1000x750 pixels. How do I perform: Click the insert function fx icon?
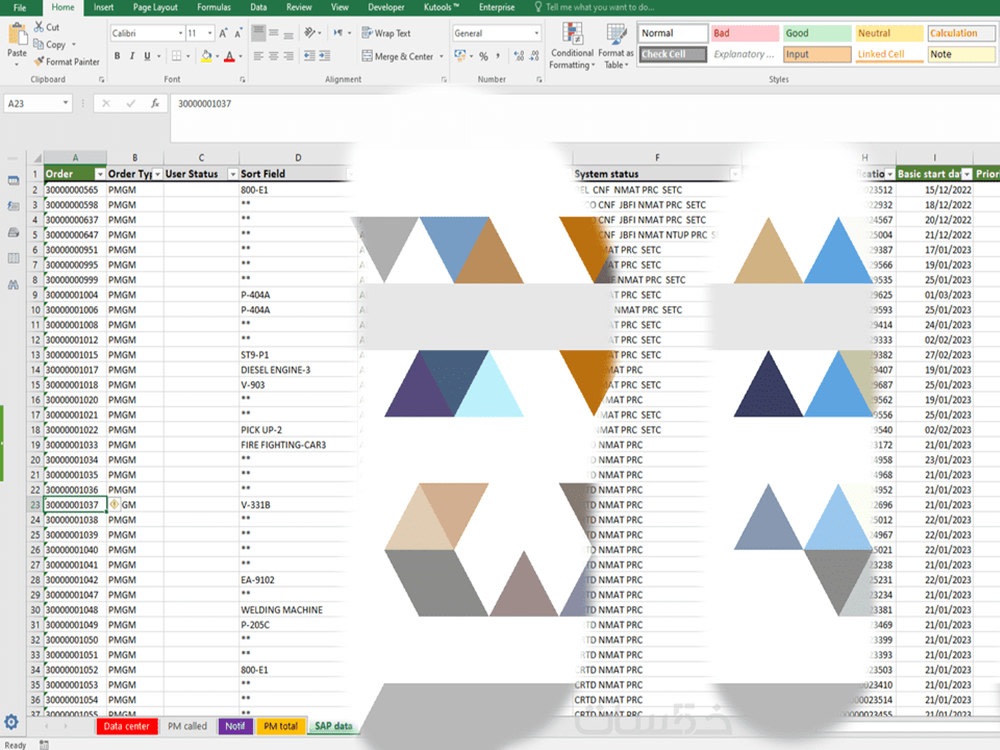pyautogui.click(x=155, y=103)
